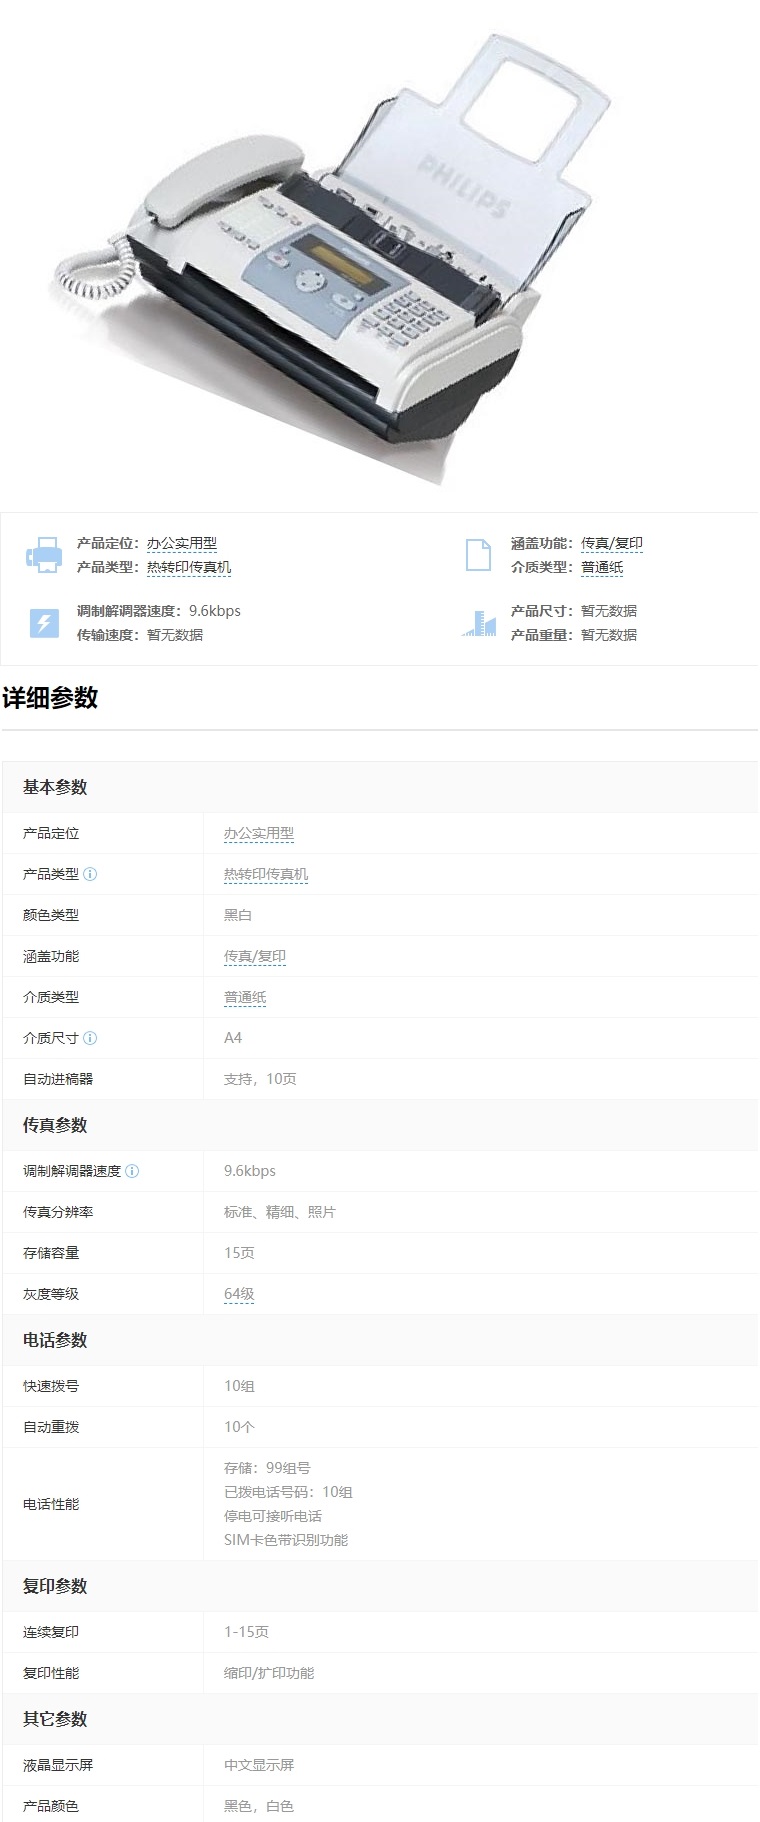
Task: Click the 1-15页 value for 连续复印
Action: (x=246, y=1632)
